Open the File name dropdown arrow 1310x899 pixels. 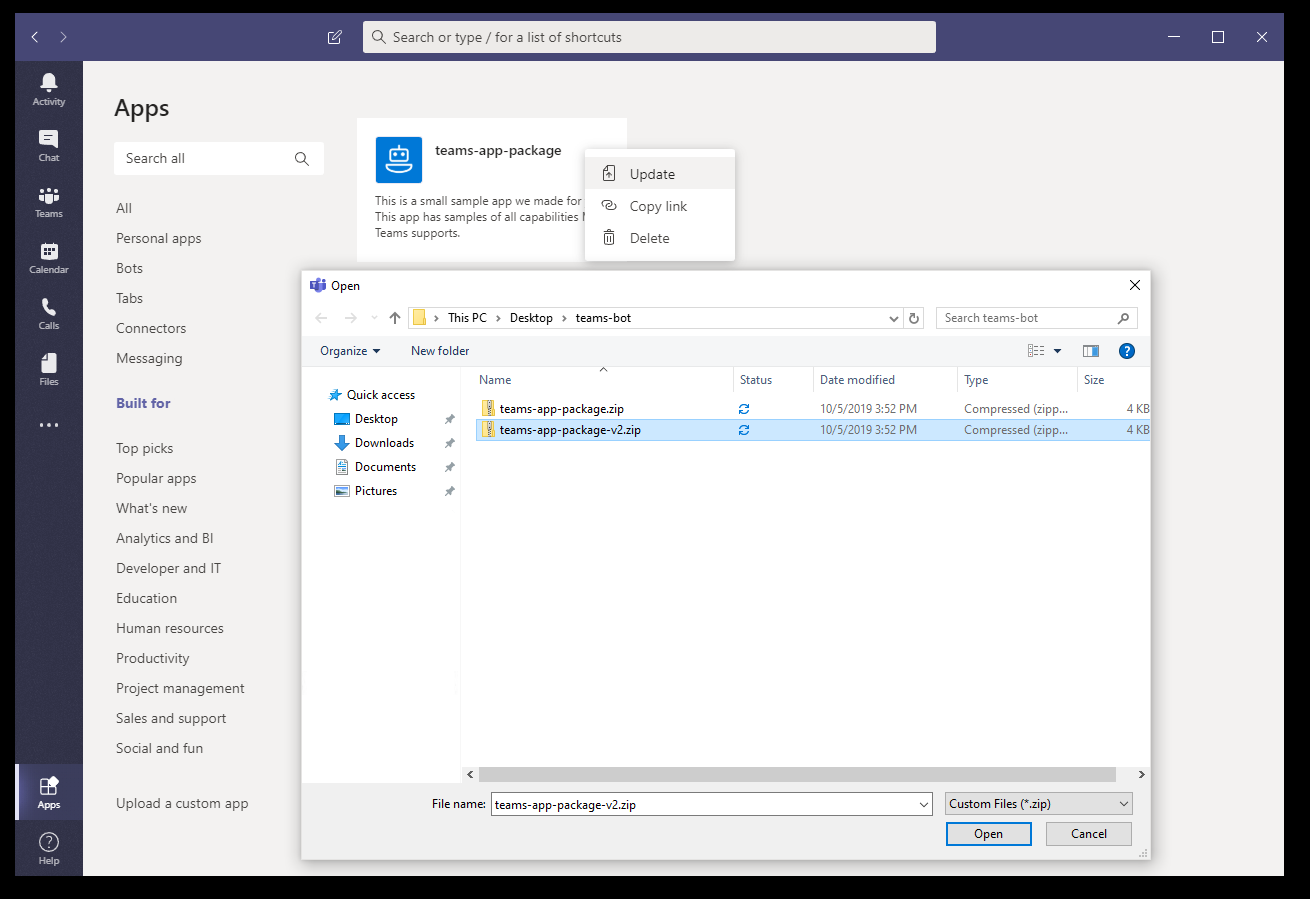coord(924,804)
